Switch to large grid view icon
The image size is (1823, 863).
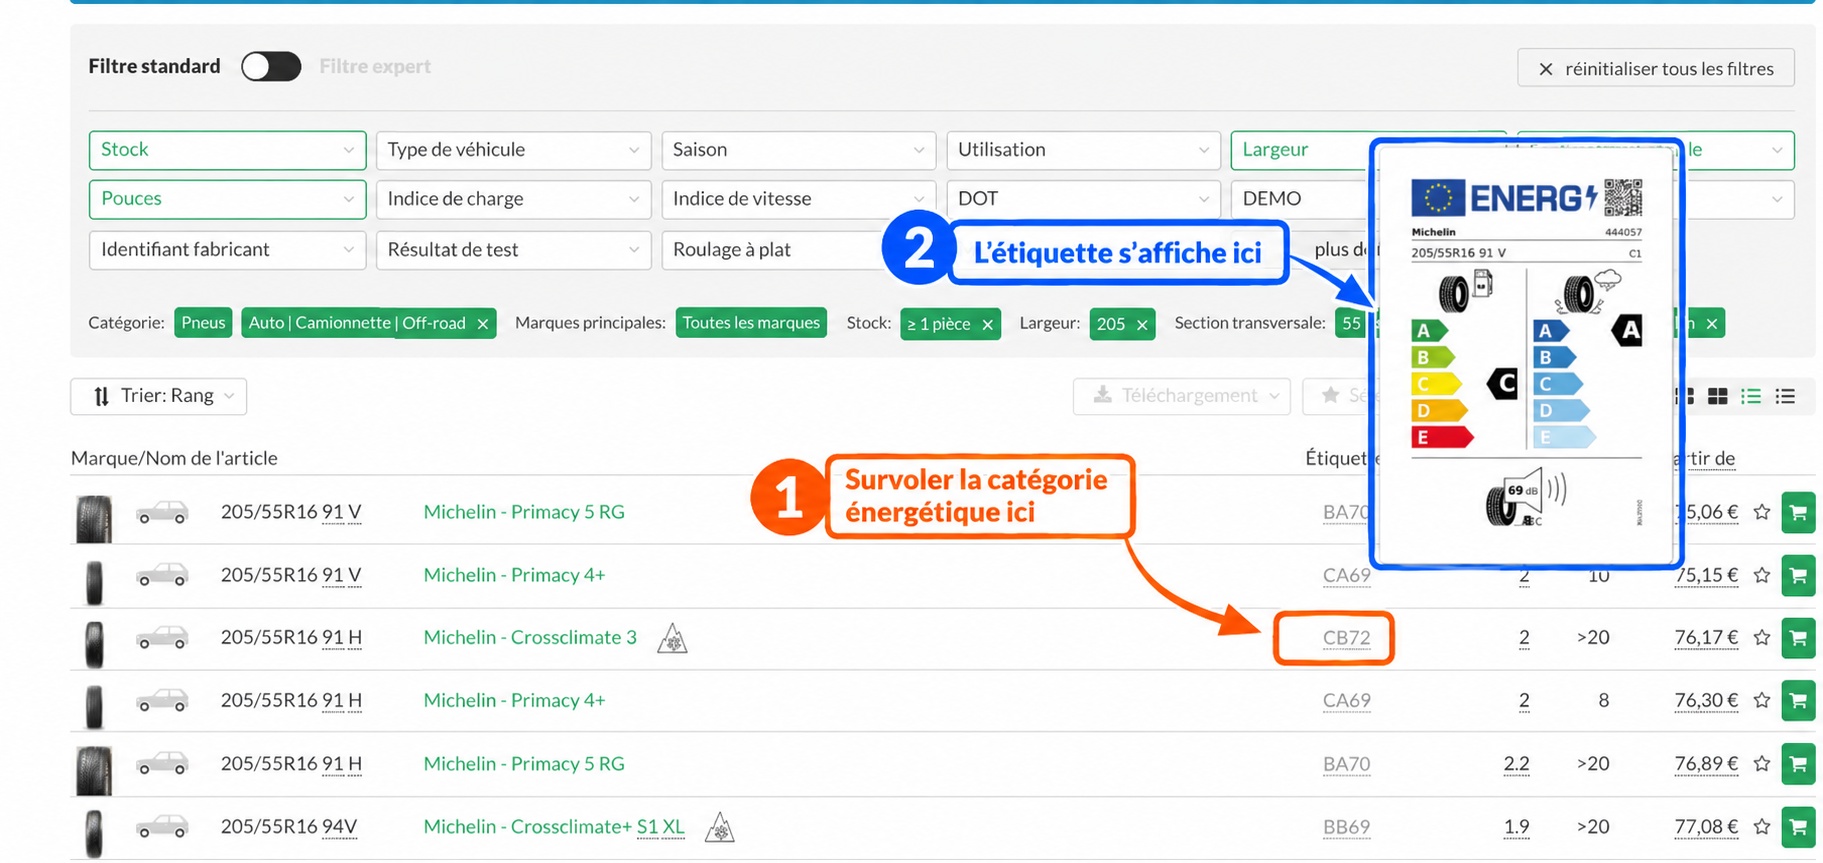pyautogui.click(x=1717, y=397)
